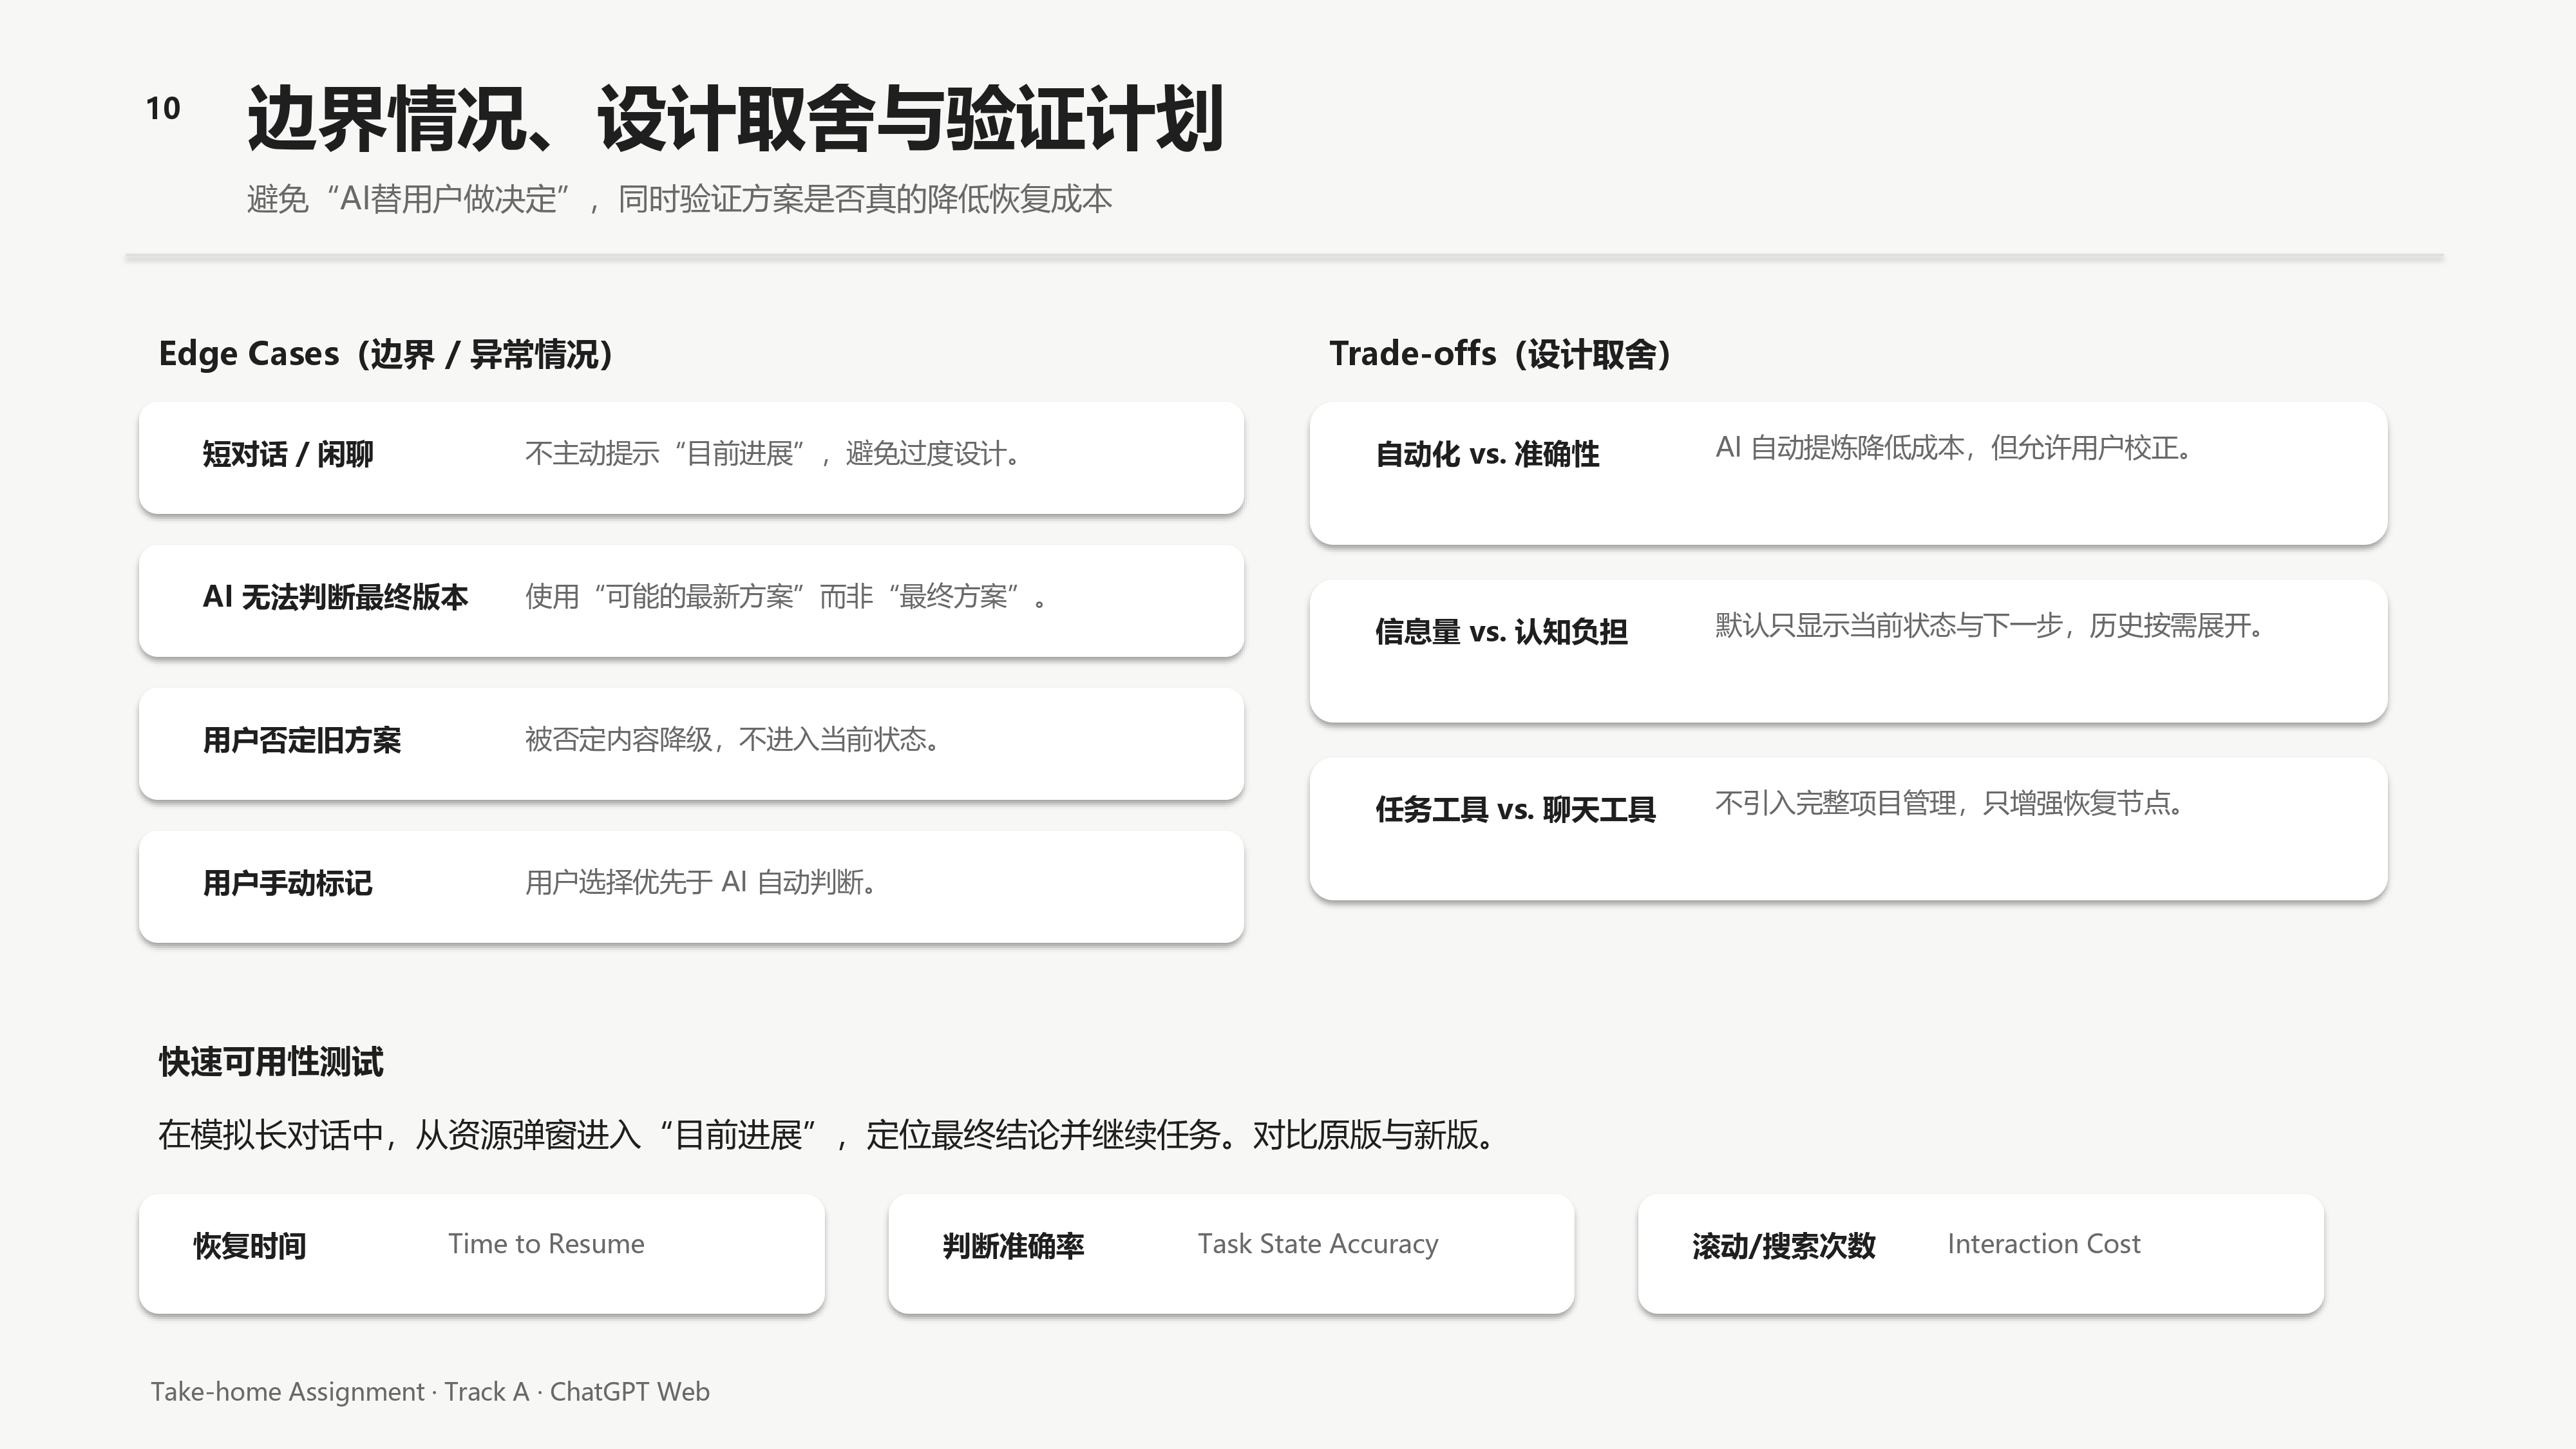Click the slide number 10
The image size is (2576, 1449).
pyautogui.click(x=163, y=108)
